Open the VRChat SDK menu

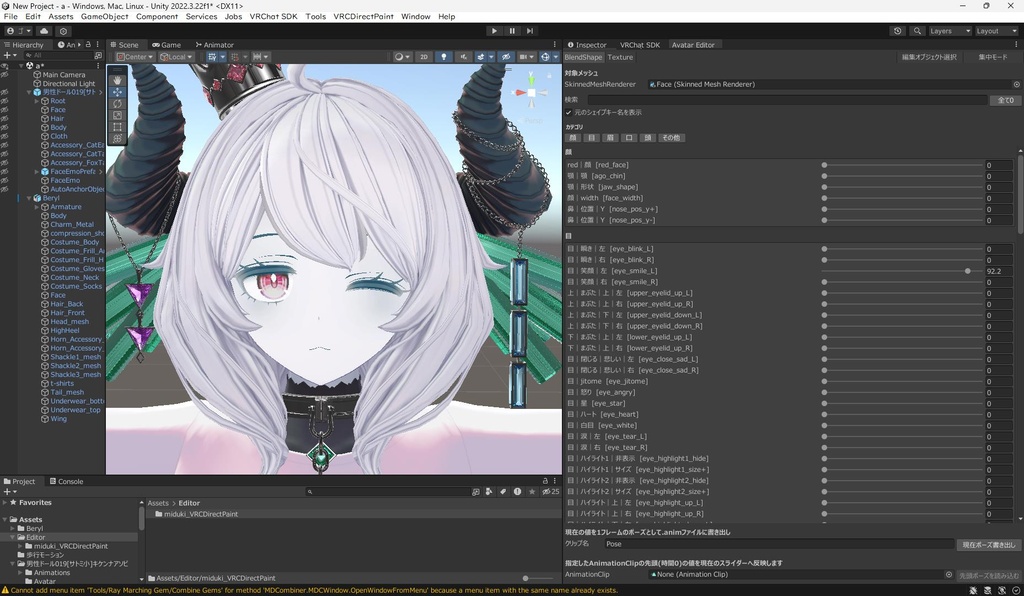click(x=273, y=16)
